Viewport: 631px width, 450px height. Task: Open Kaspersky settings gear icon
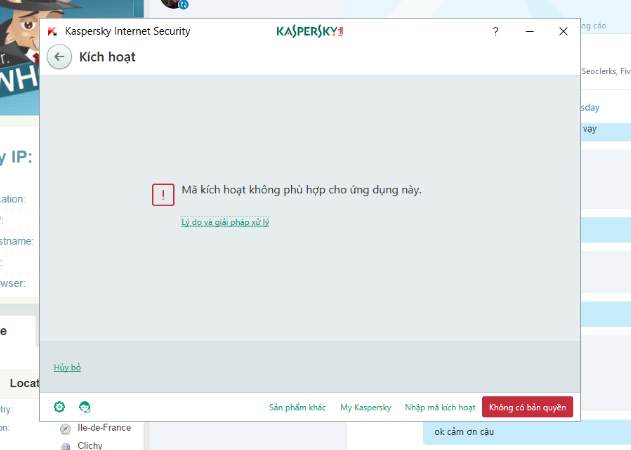[x=59, y=407]
